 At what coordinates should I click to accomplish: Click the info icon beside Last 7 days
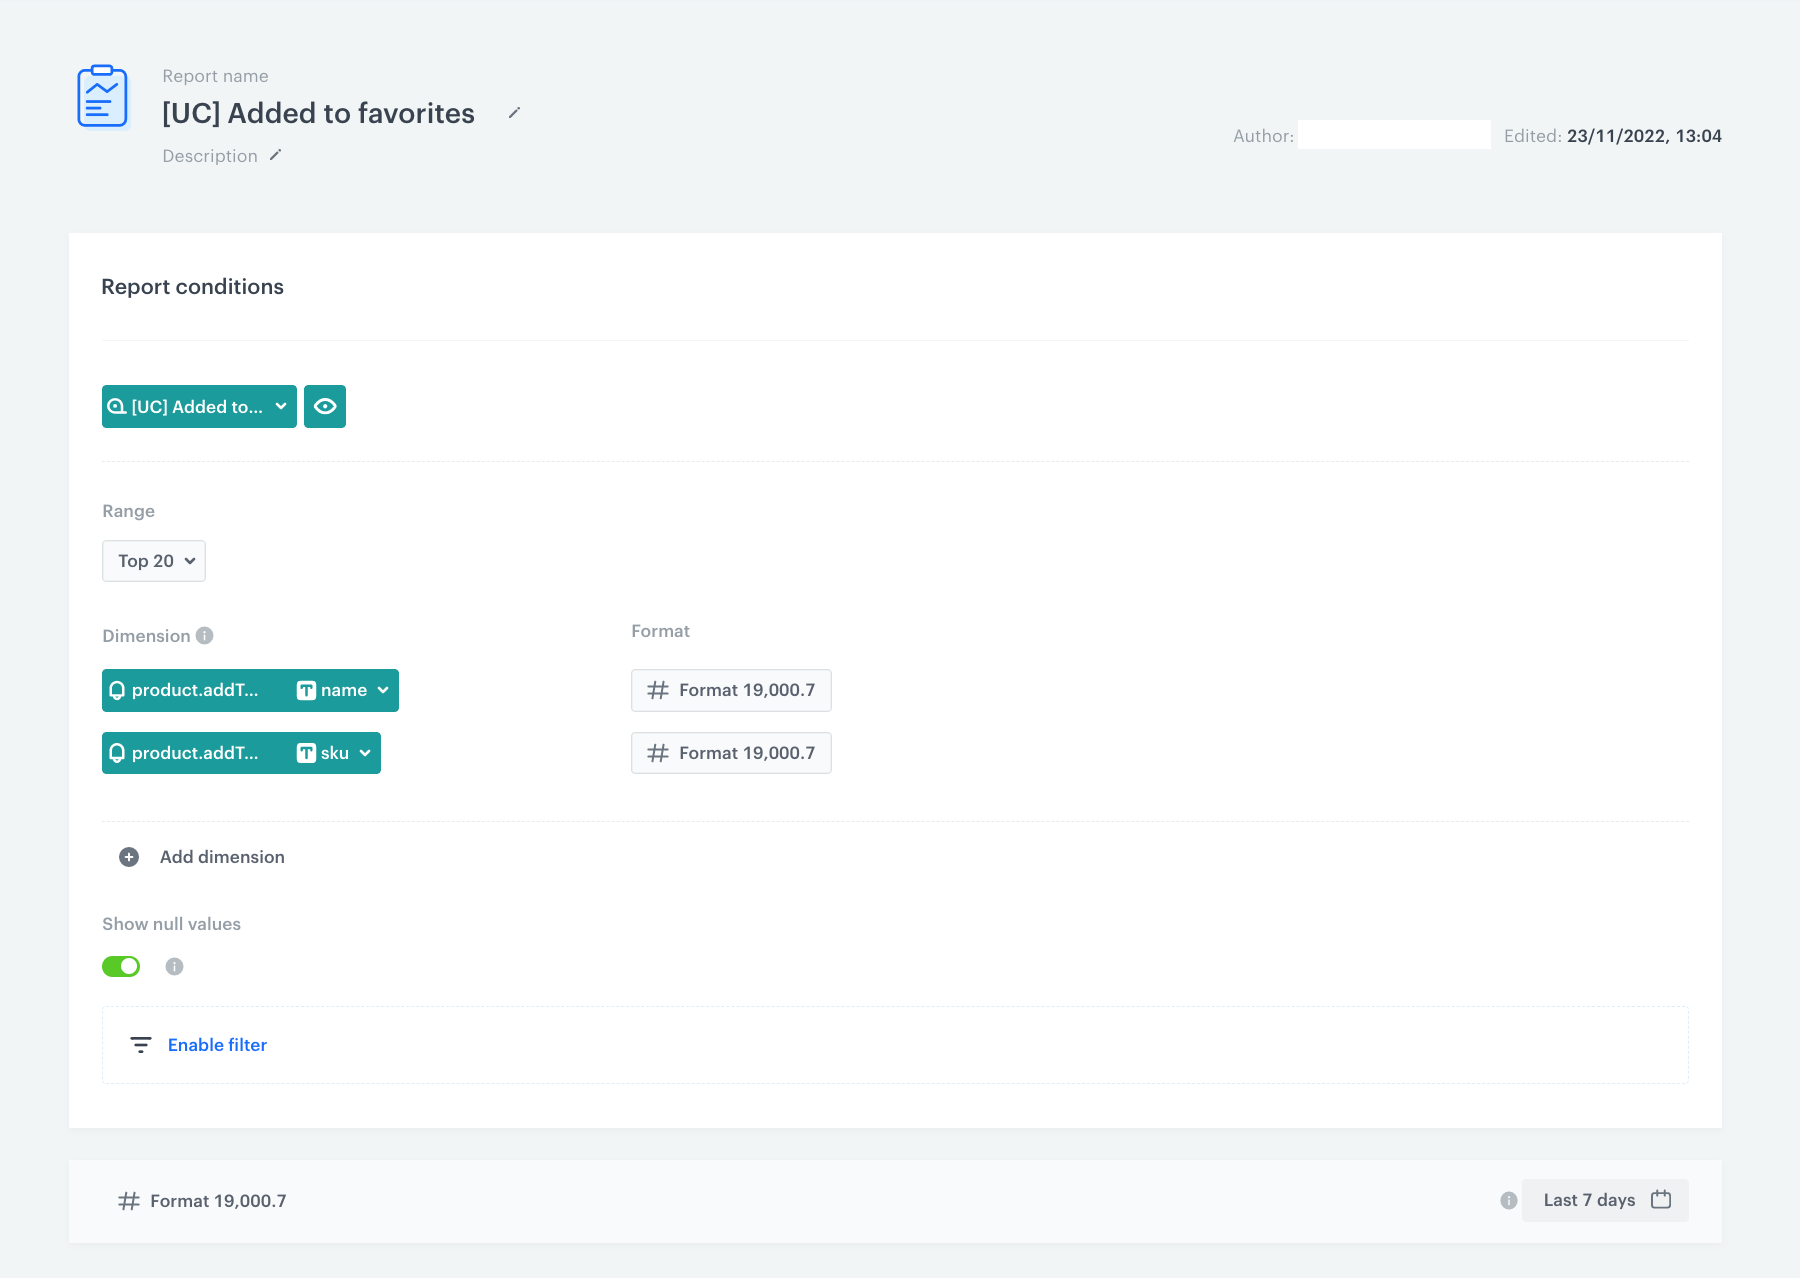pyautogui.click(x=1508, y=1201)
